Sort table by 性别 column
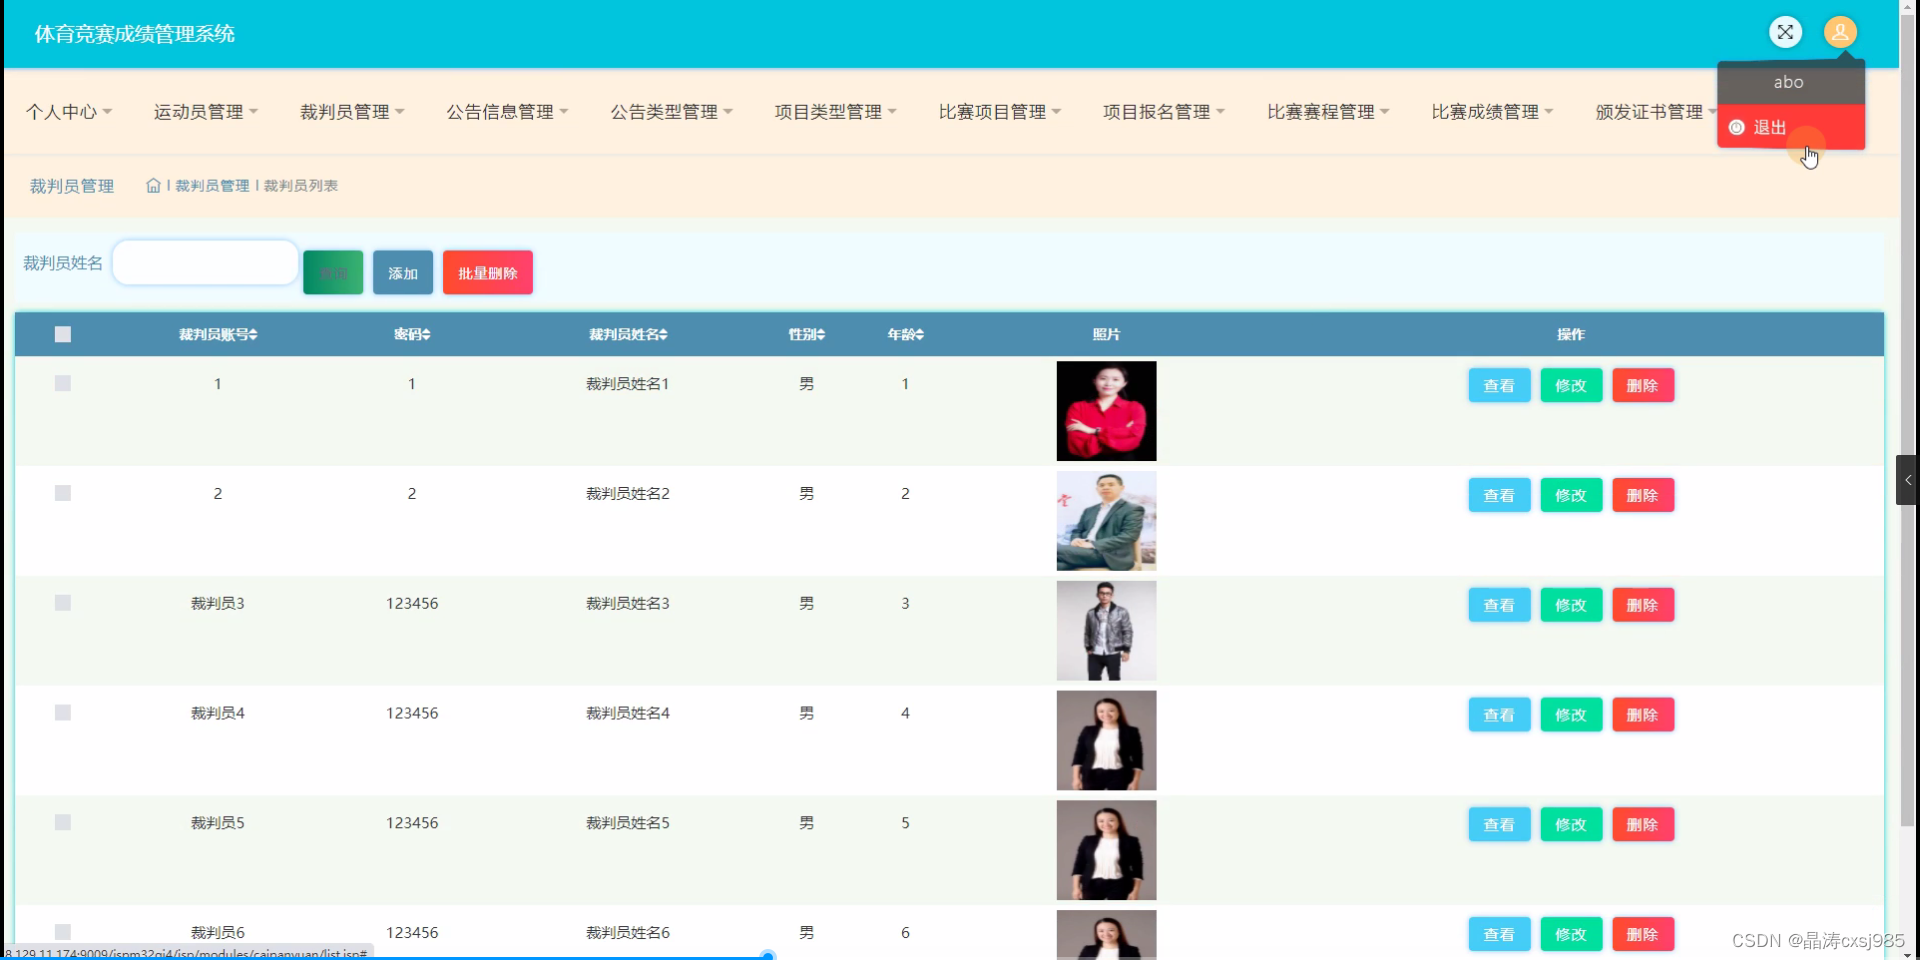 (x=807, y=334)
